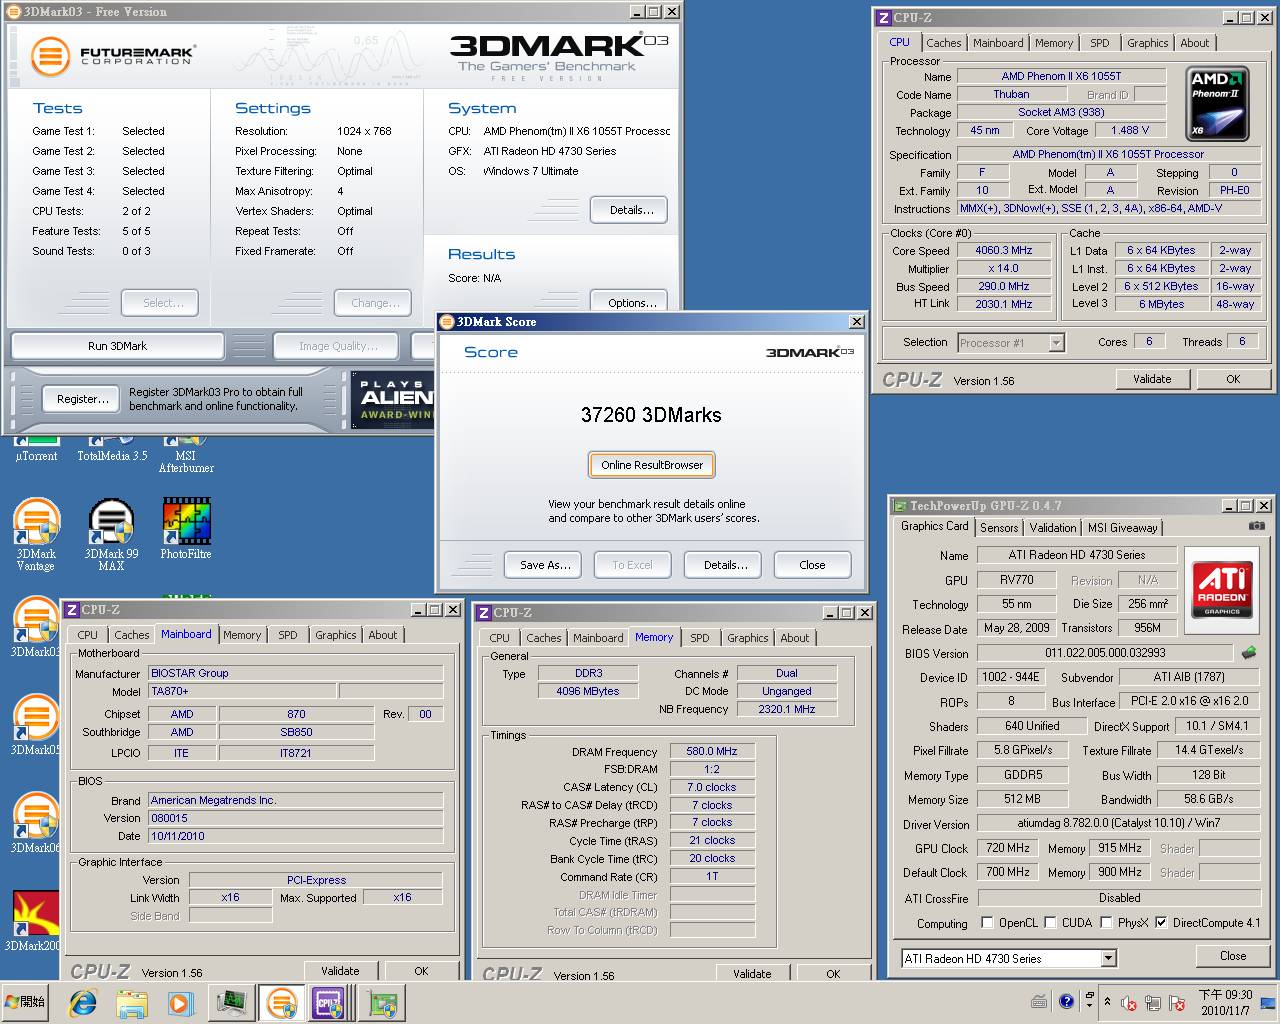Open Caches tab in top CPU-Z window

tap(943, 43)
